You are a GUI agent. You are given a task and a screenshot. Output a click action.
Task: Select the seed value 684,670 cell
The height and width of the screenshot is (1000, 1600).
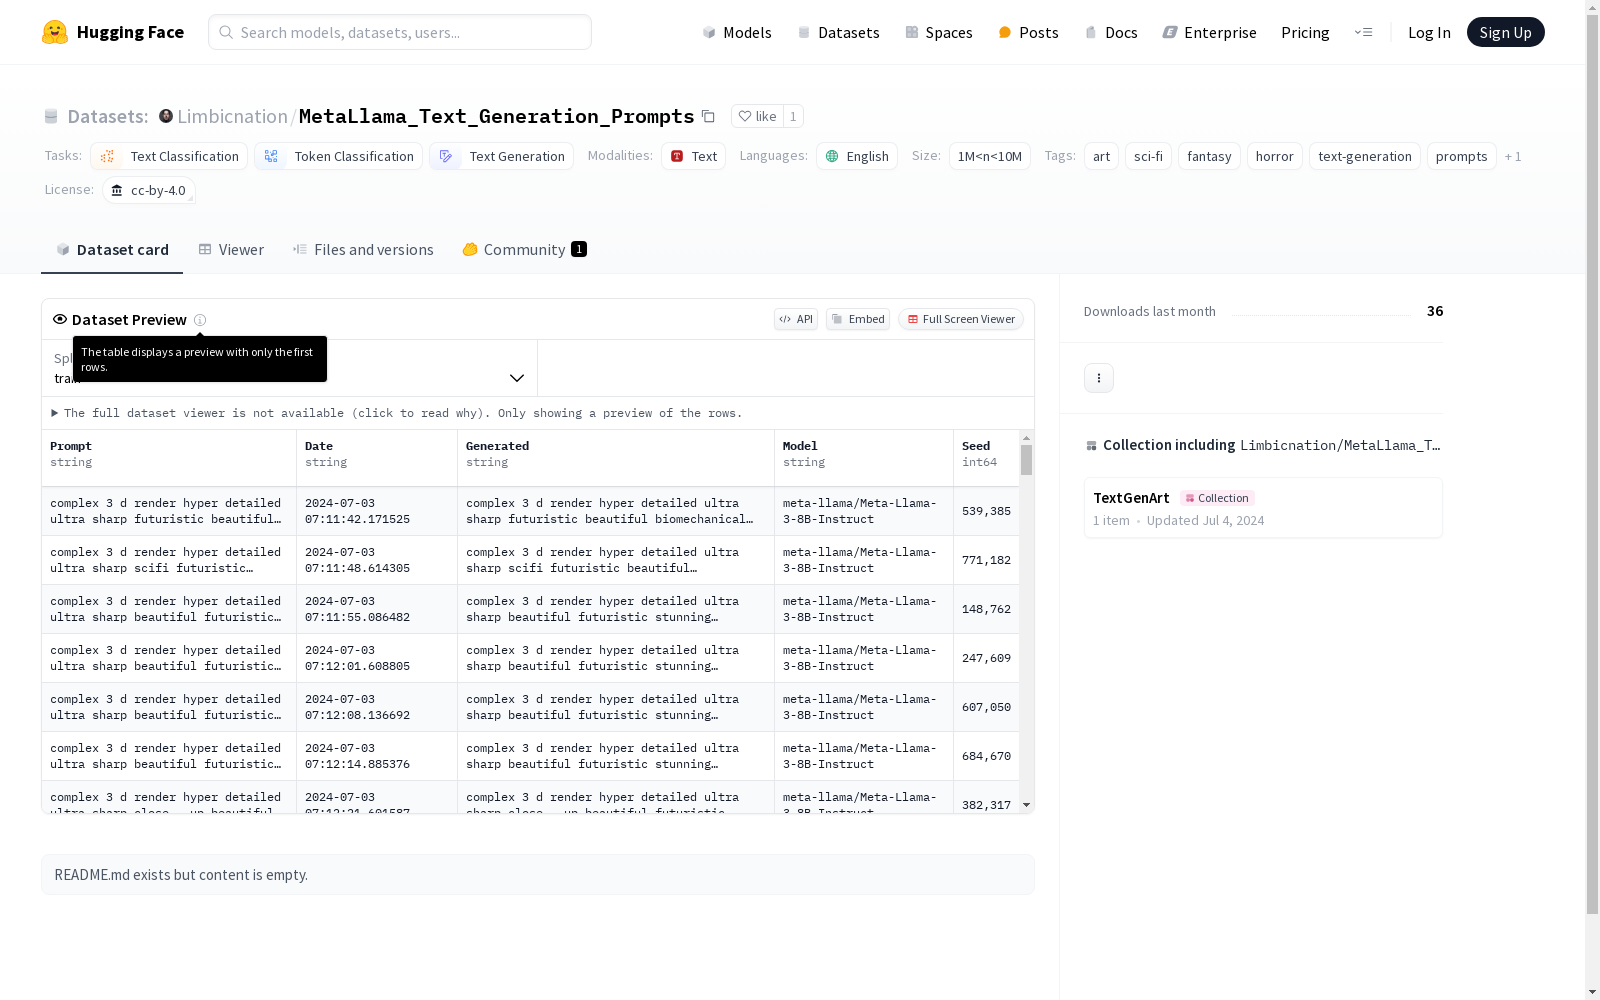[986, 756]
